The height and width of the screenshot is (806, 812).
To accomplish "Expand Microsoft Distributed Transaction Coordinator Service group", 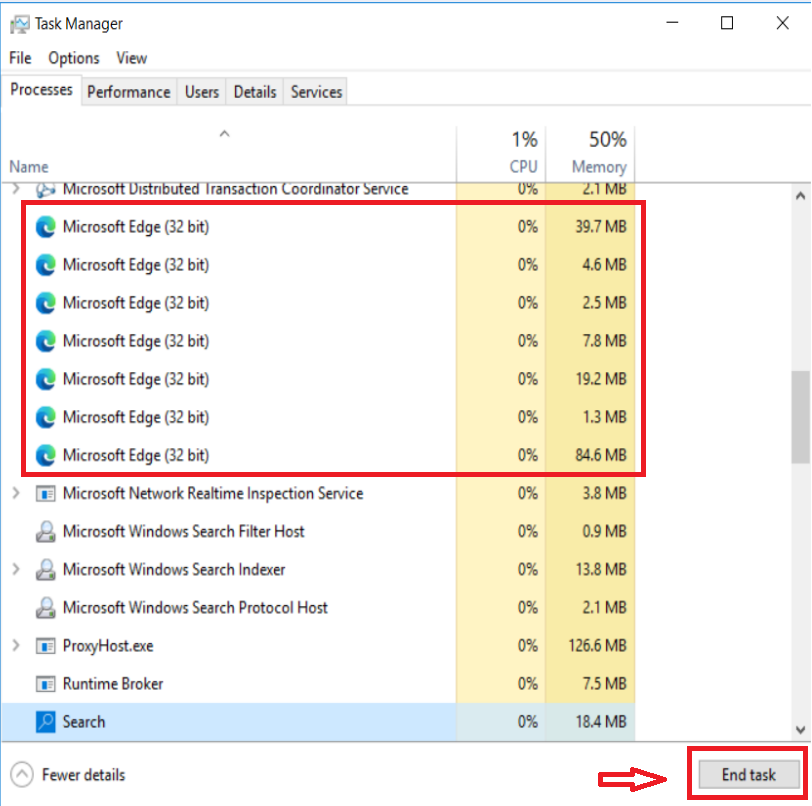I will 16,189.
